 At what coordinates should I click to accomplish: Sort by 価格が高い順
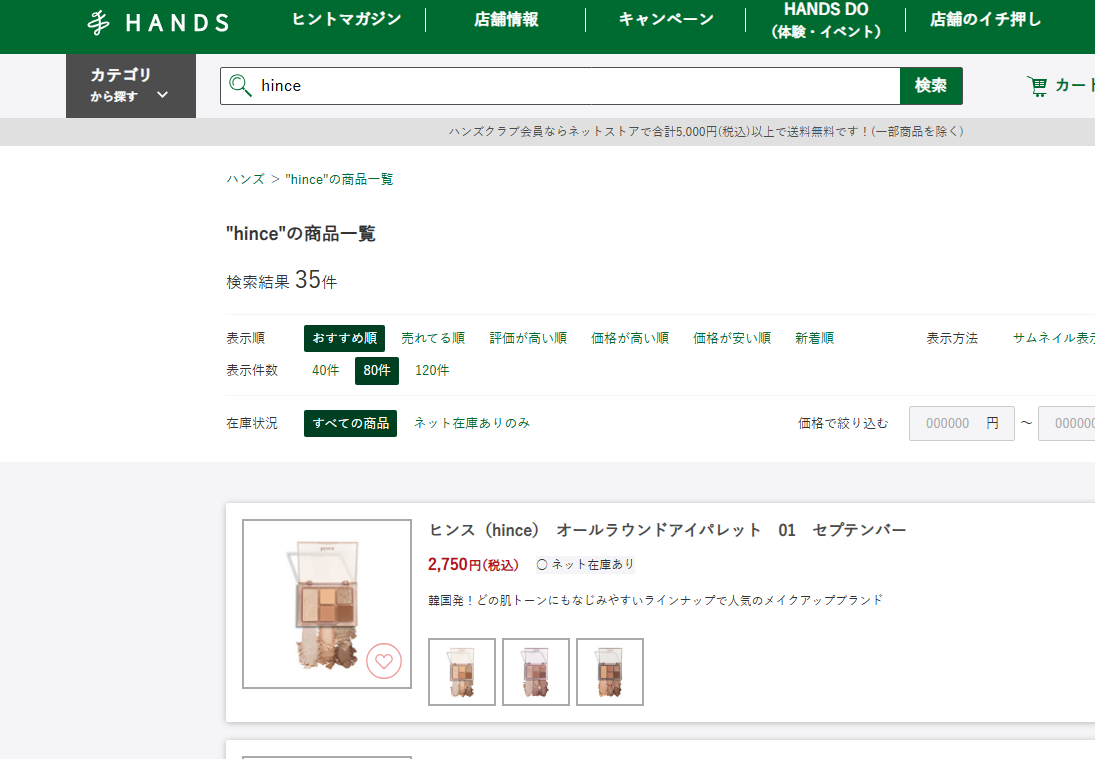(x=630, y=338)
